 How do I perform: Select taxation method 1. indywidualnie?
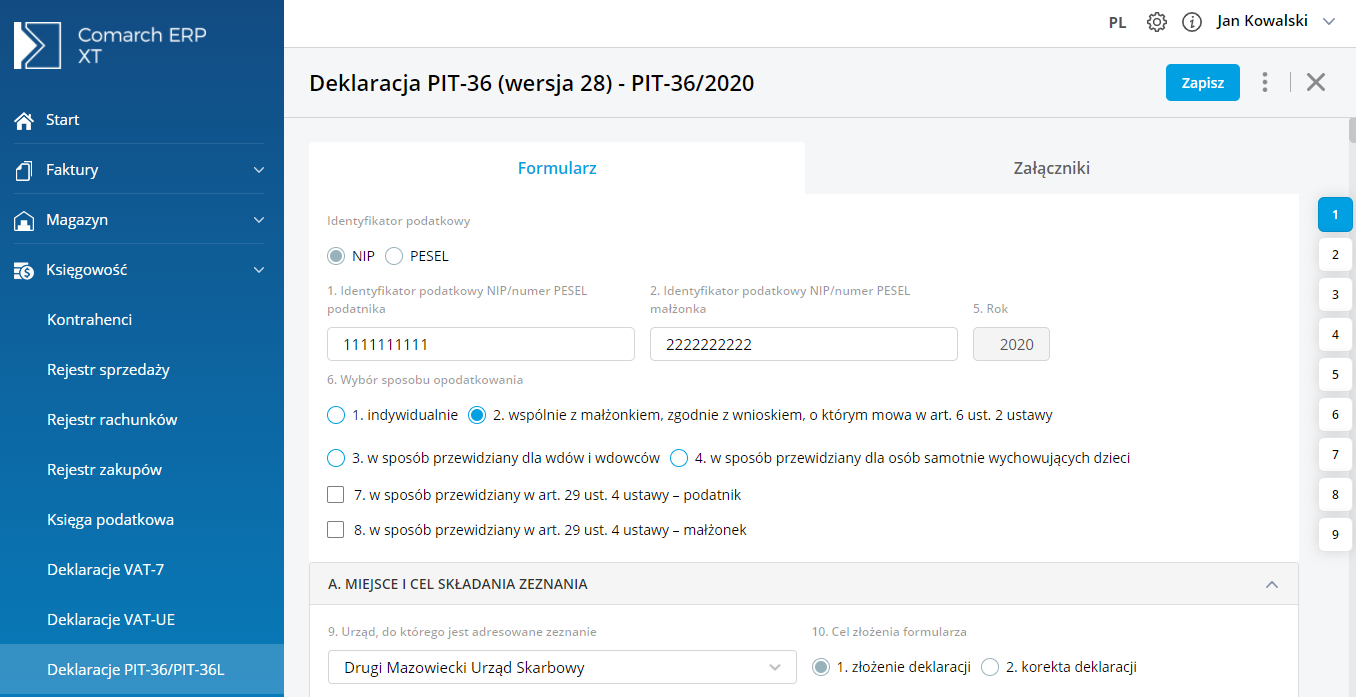[x=336, y=415]
